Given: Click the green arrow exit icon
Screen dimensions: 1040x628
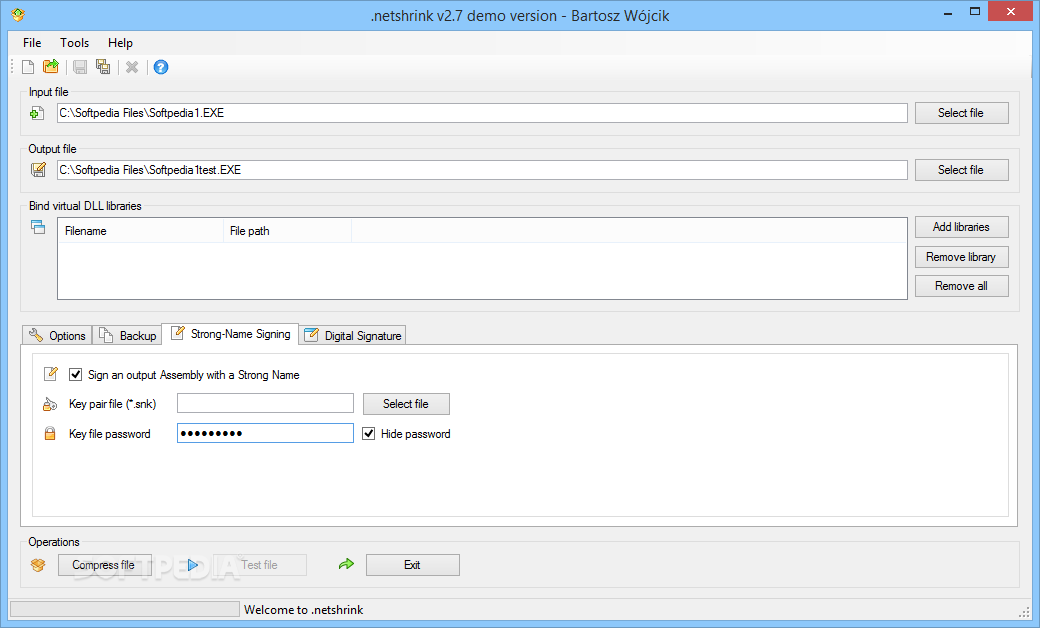Looking at the screenshot, I should [x=346, y=564].
